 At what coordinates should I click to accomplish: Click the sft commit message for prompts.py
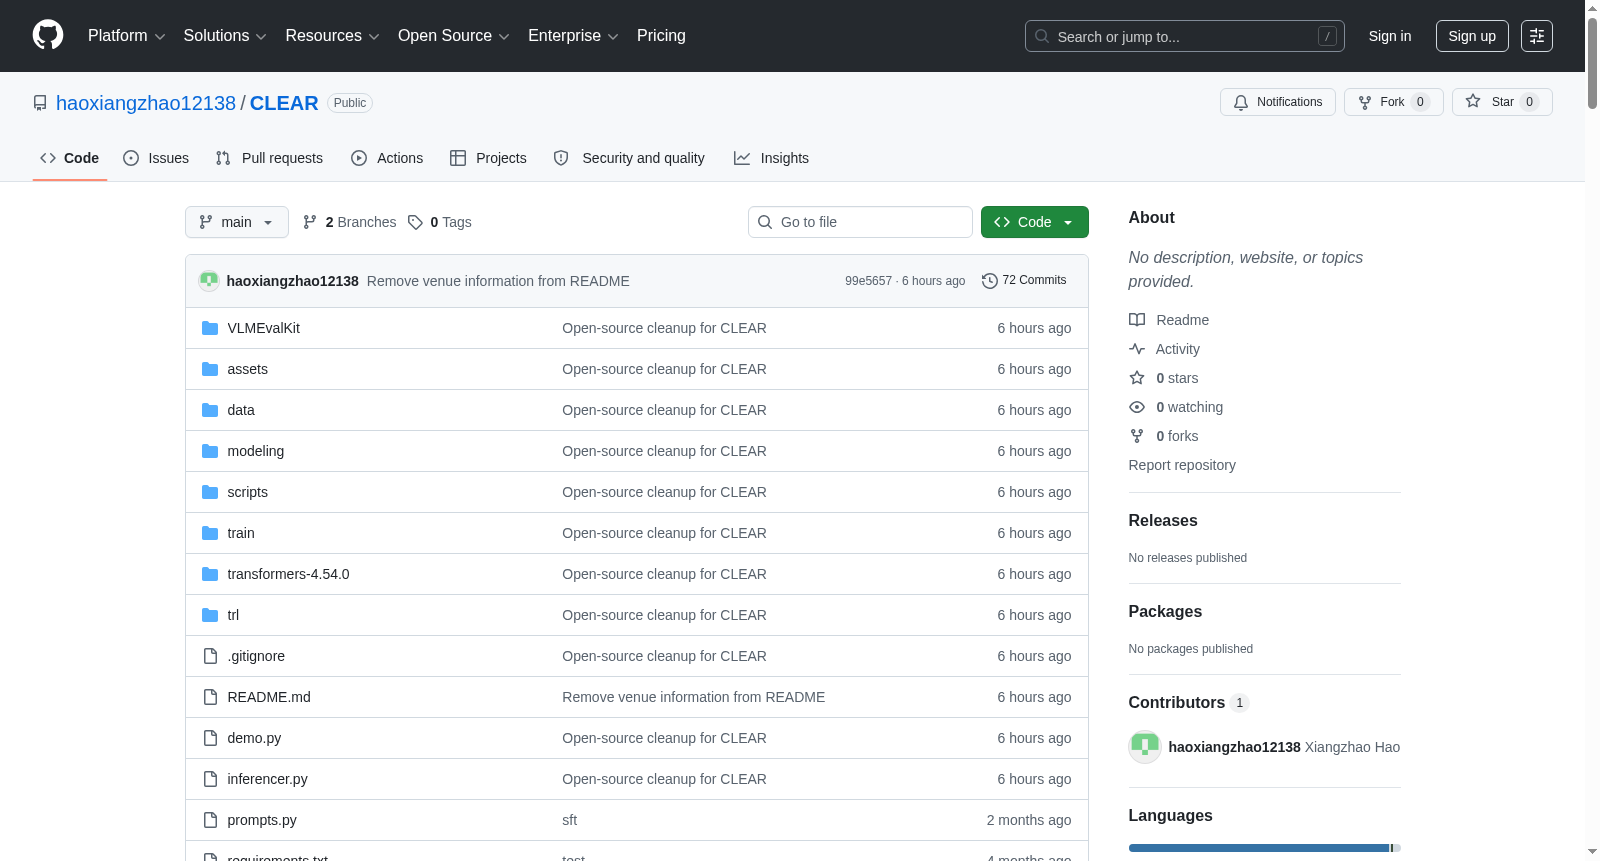(570, 820)
